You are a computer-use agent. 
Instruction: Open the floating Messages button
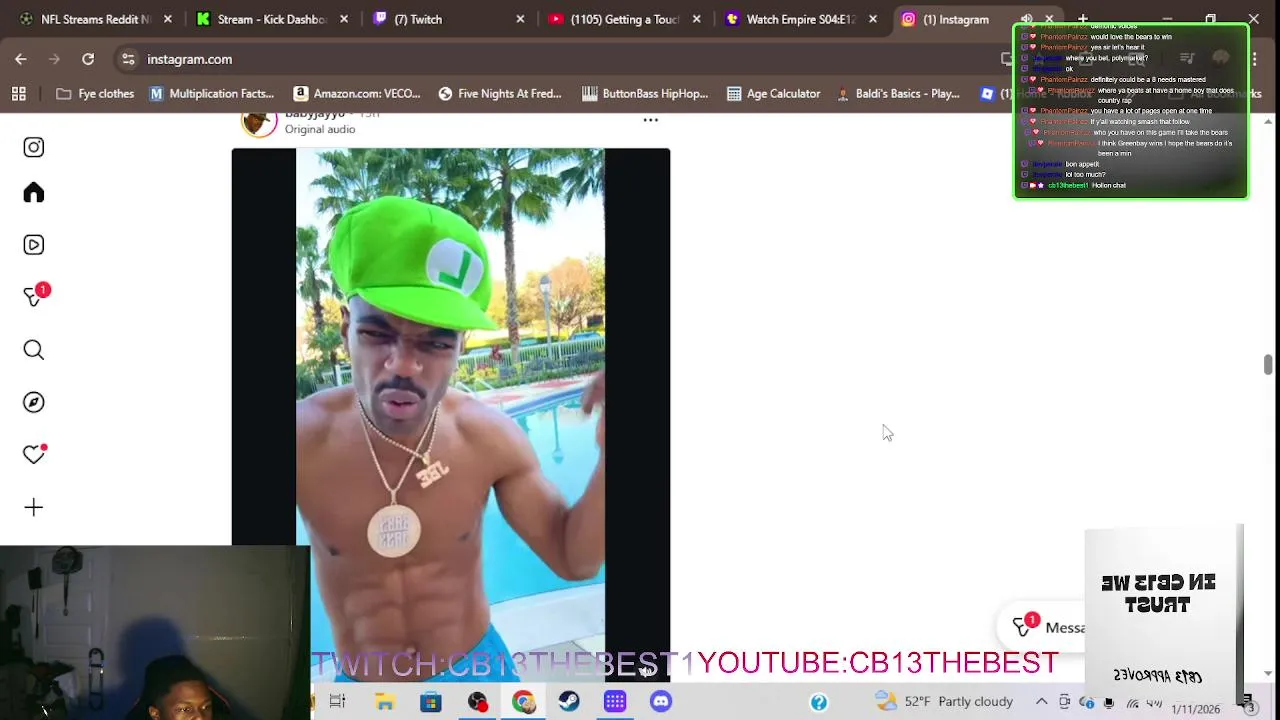1043,627
